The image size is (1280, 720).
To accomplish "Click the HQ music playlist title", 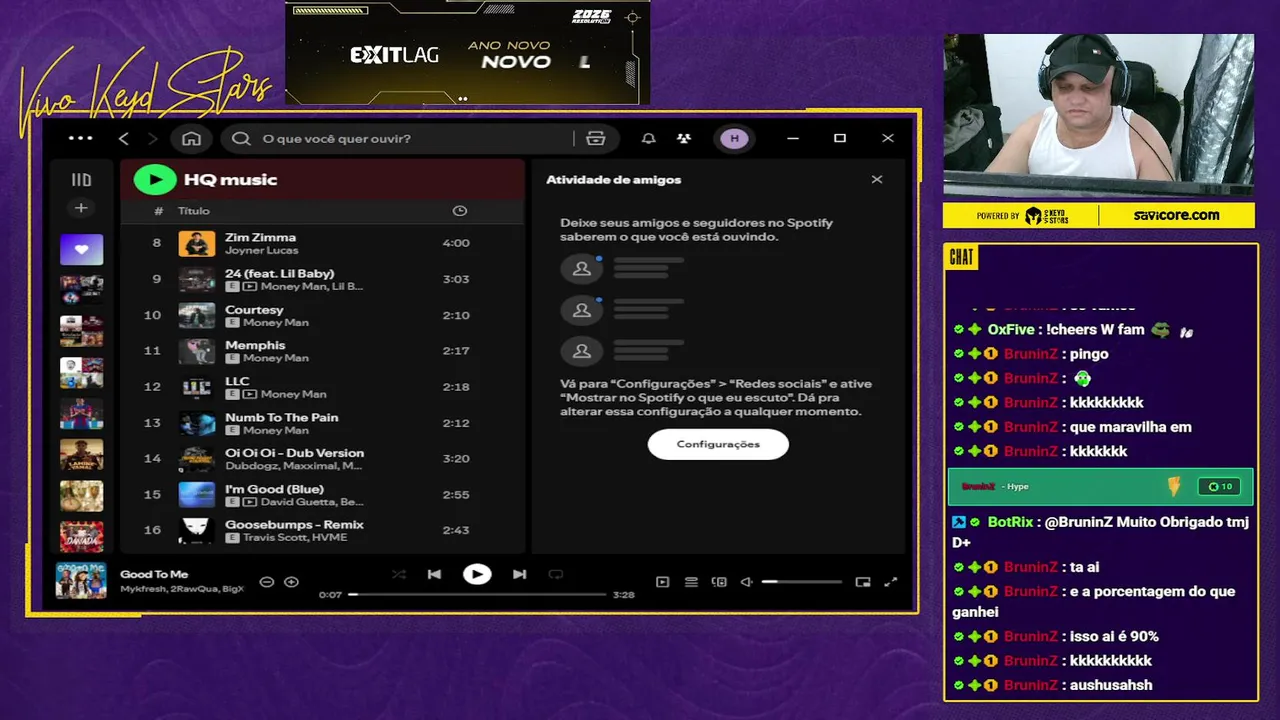I will (230, 180).
